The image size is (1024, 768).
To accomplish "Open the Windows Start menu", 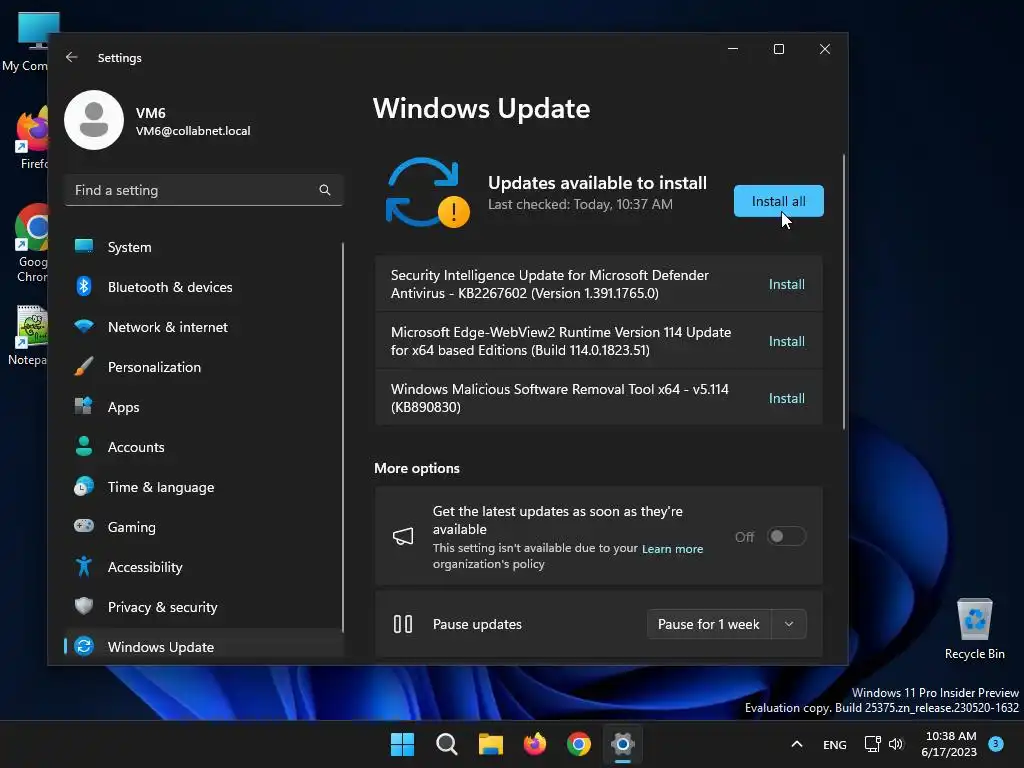I will (402, 744).
